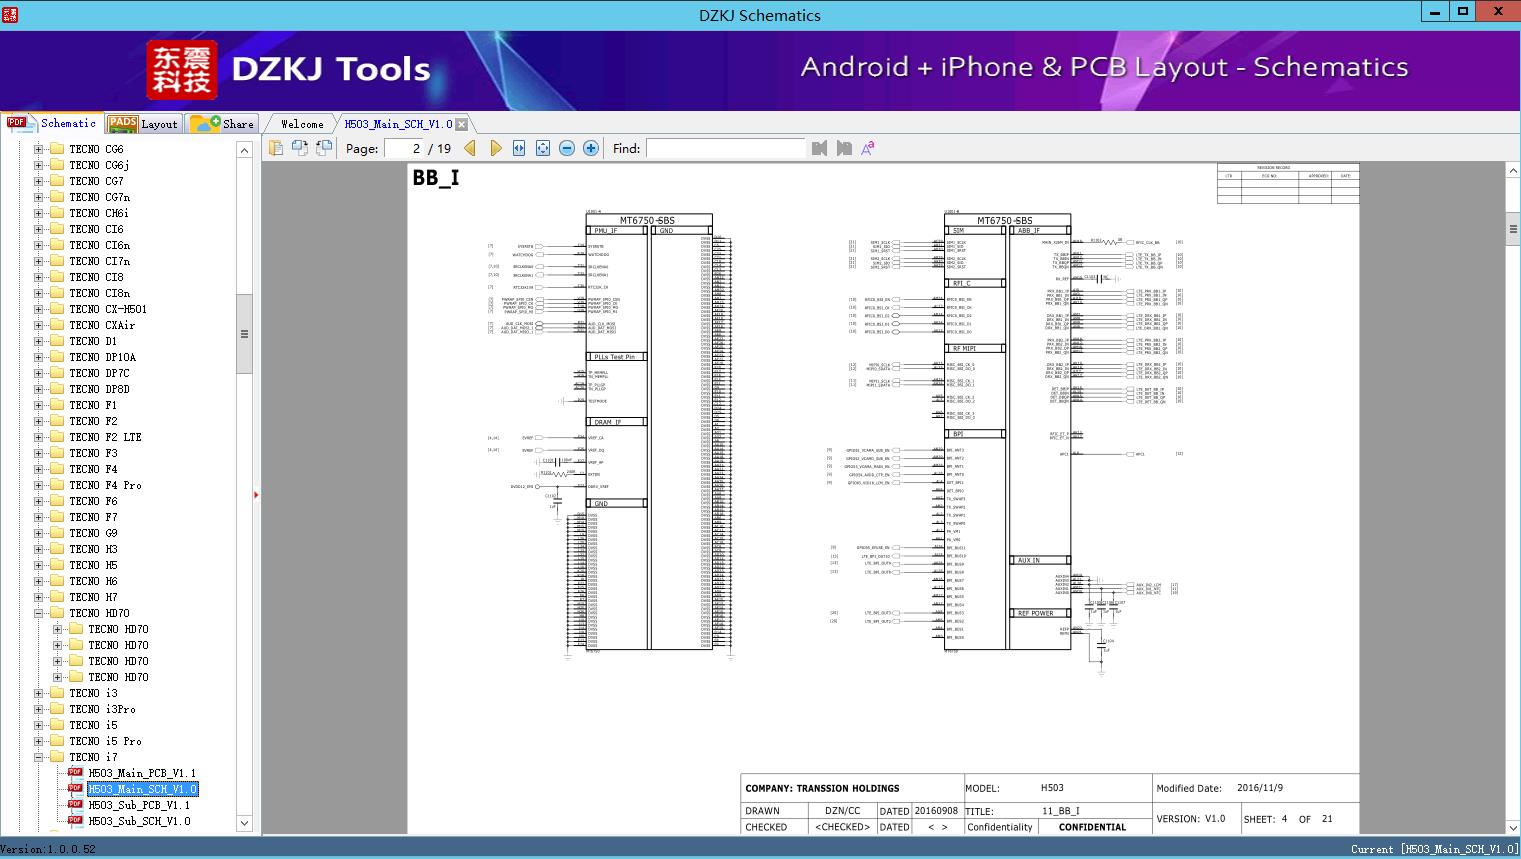This screenshot has width=1521, height=859.
Task: Click the fit page icon
Action: pos(543,148)
